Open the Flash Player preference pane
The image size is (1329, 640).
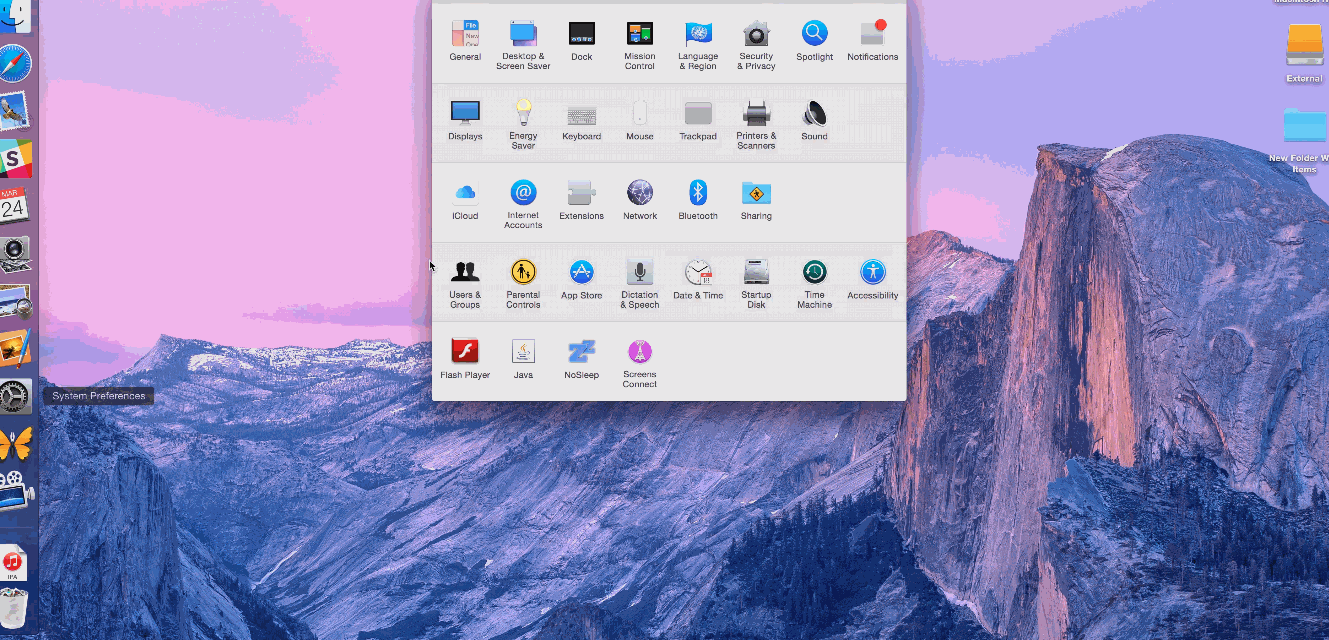(x=465, y=359)
